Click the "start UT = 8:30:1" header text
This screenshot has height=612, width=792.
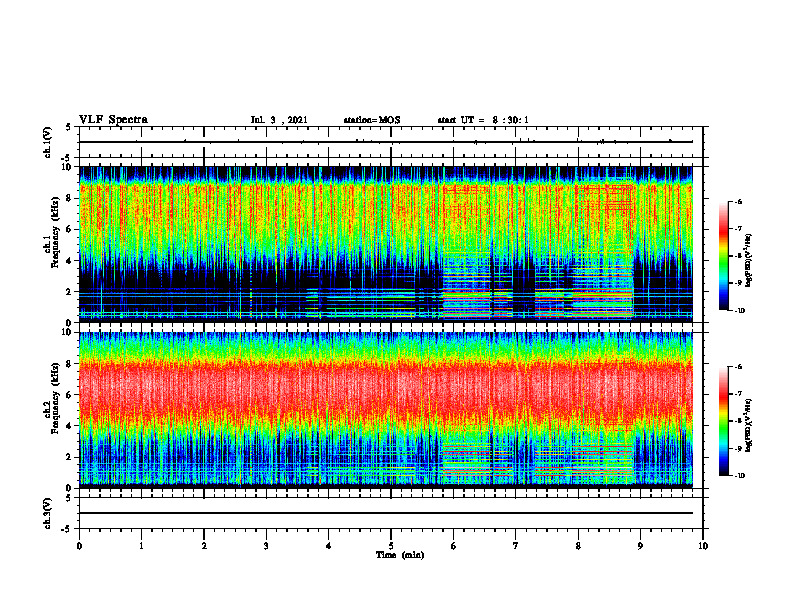click(483, 120)
